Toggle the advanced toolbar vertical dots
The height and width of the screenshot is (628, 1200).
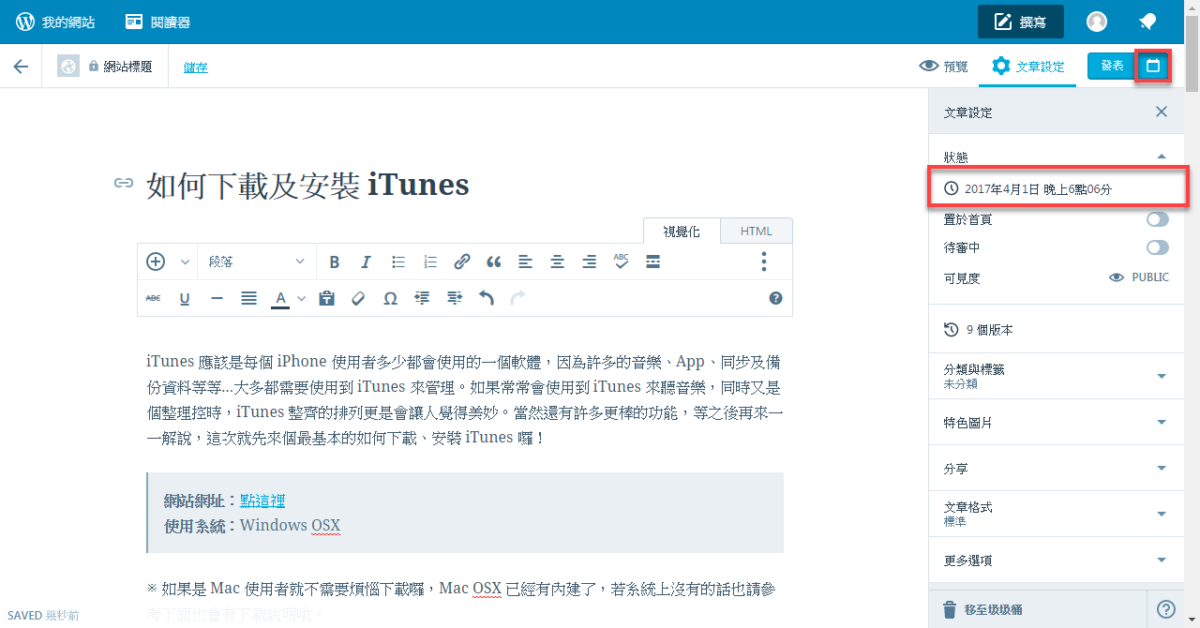[x=764, y=262]
